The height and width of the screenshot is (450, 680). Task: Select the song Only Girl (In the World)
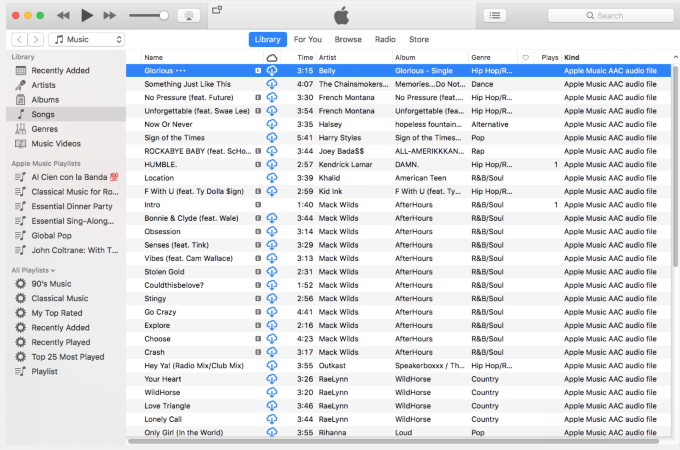(x=398, y=433)
